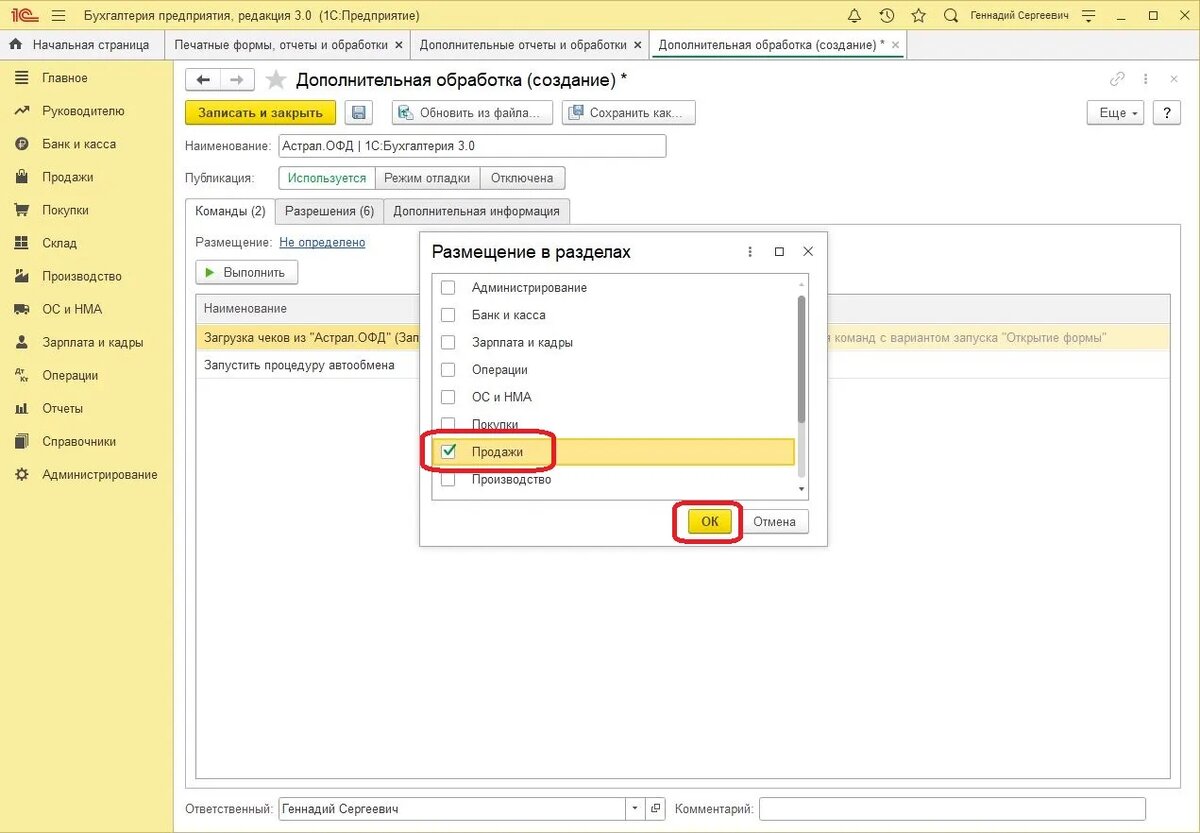
Task: Open ОС и НМА sidebar section
Action: click(x=72, y=309)
